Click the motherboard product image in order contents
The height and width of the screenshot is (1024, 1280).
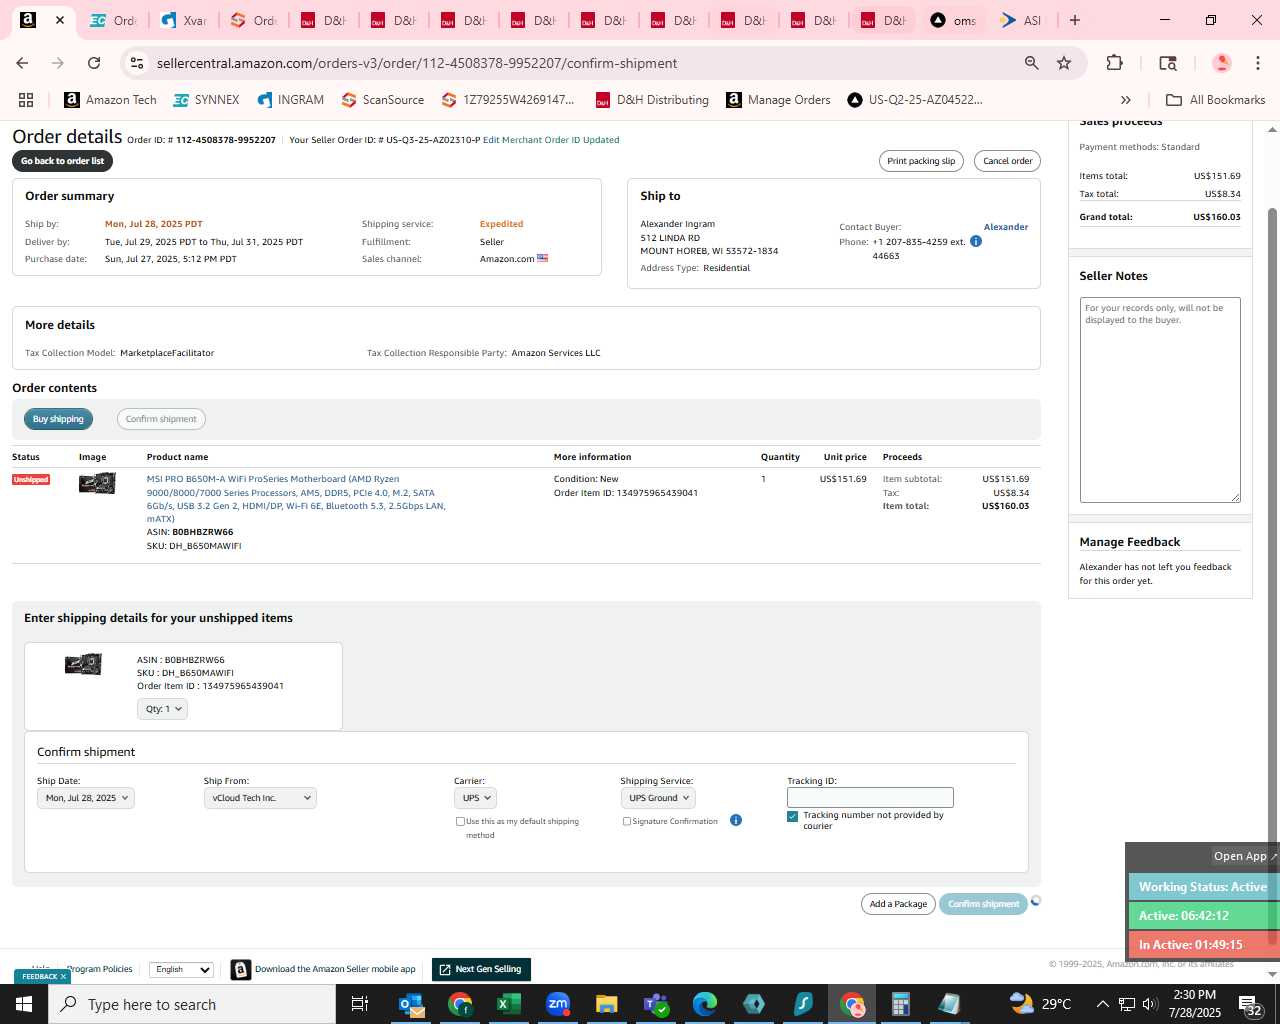[x=97, y=483]
